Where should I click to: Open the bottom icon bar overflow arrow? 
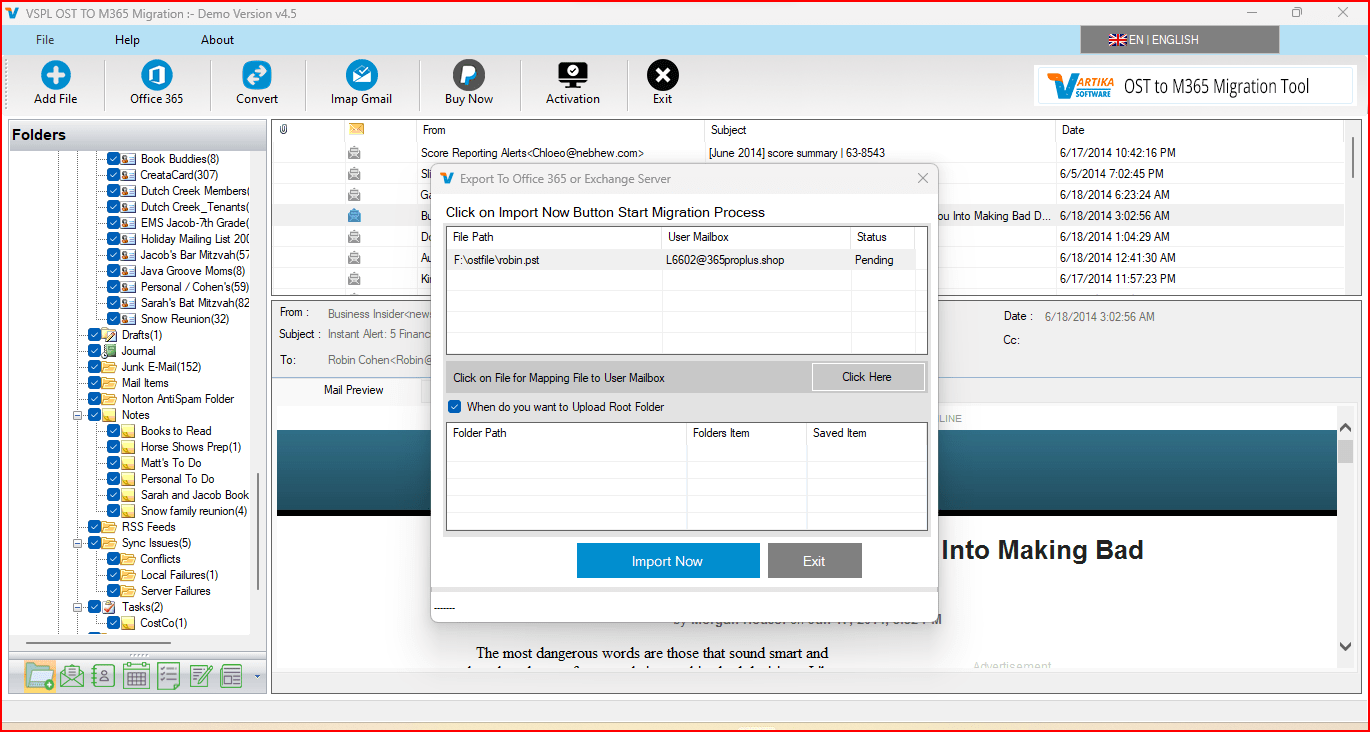pos(257,677)
